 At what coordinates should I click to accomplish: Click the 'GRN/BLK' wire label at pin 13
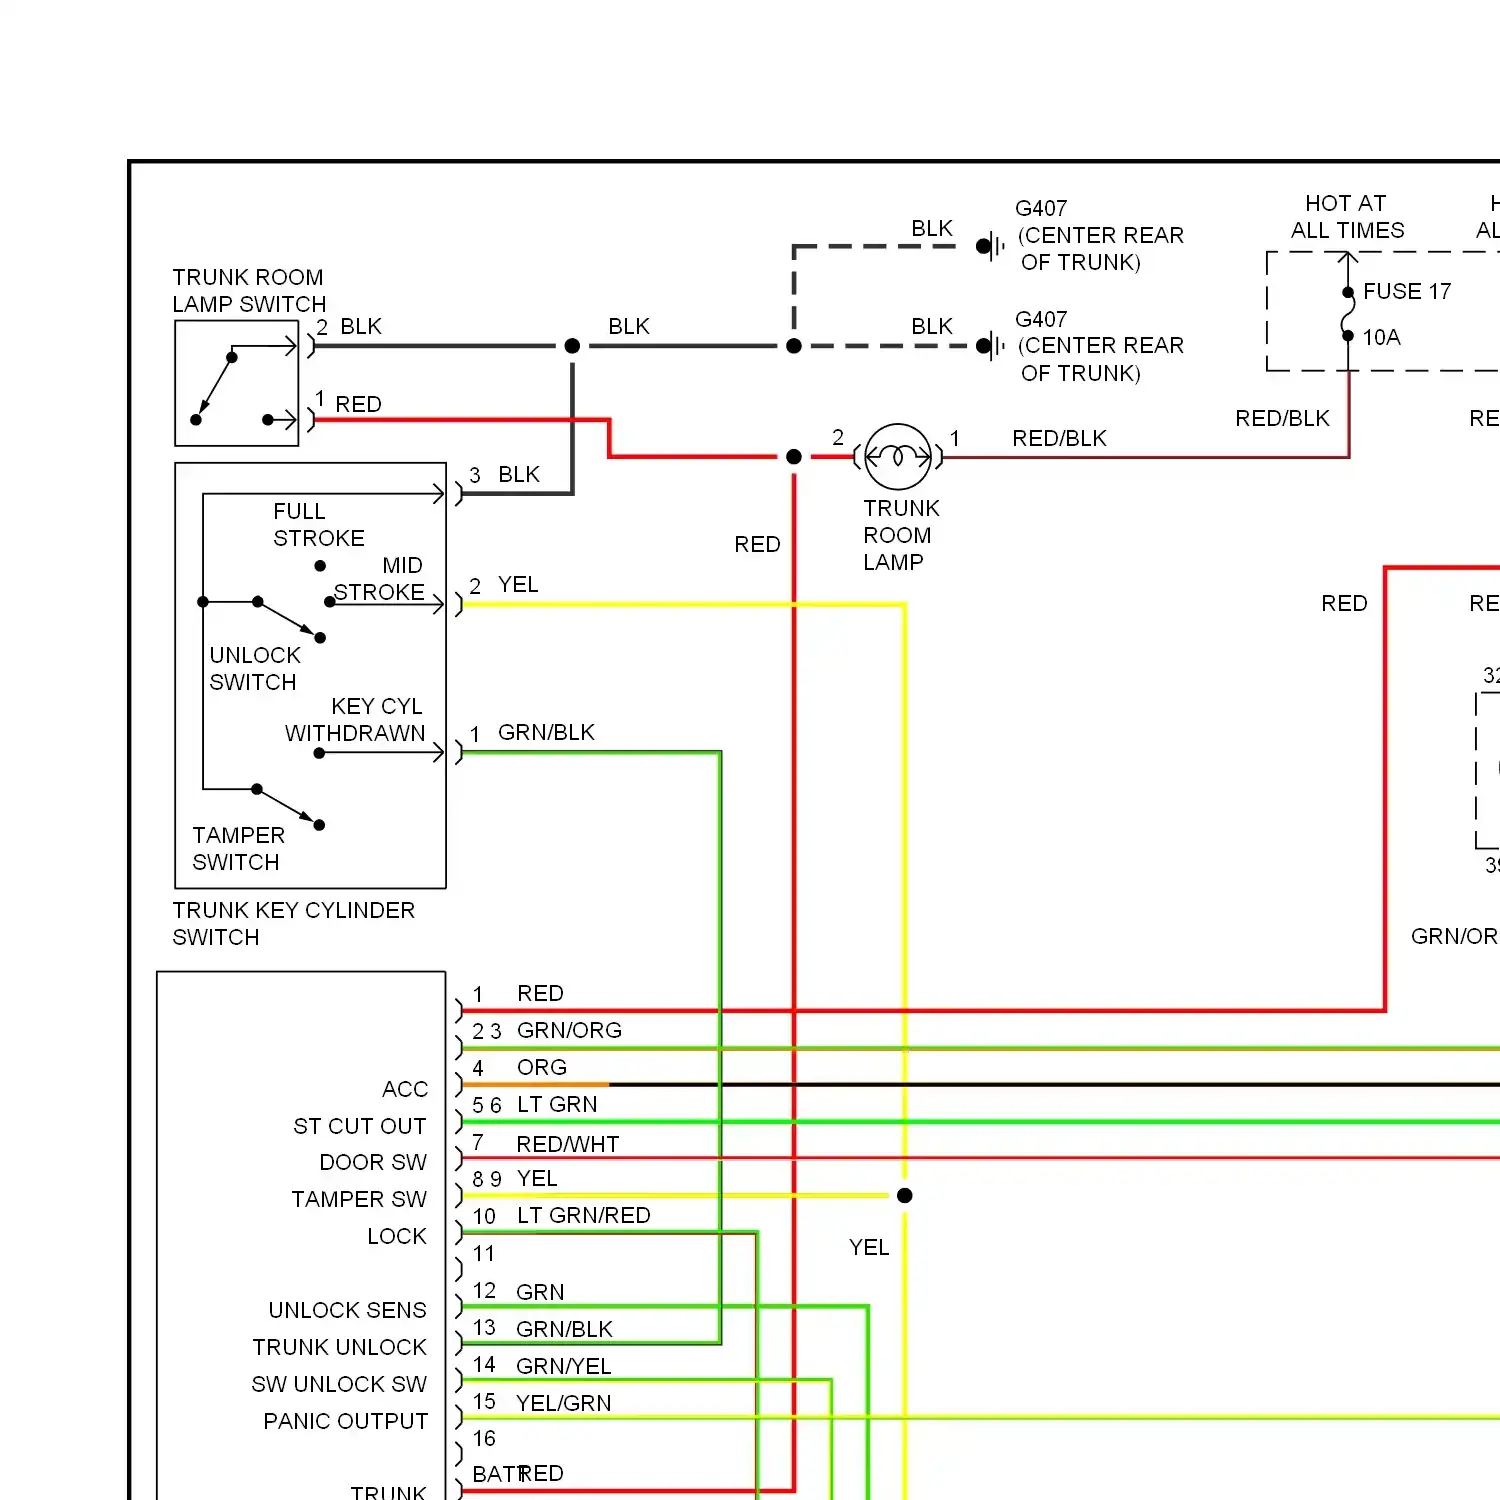564,1330
